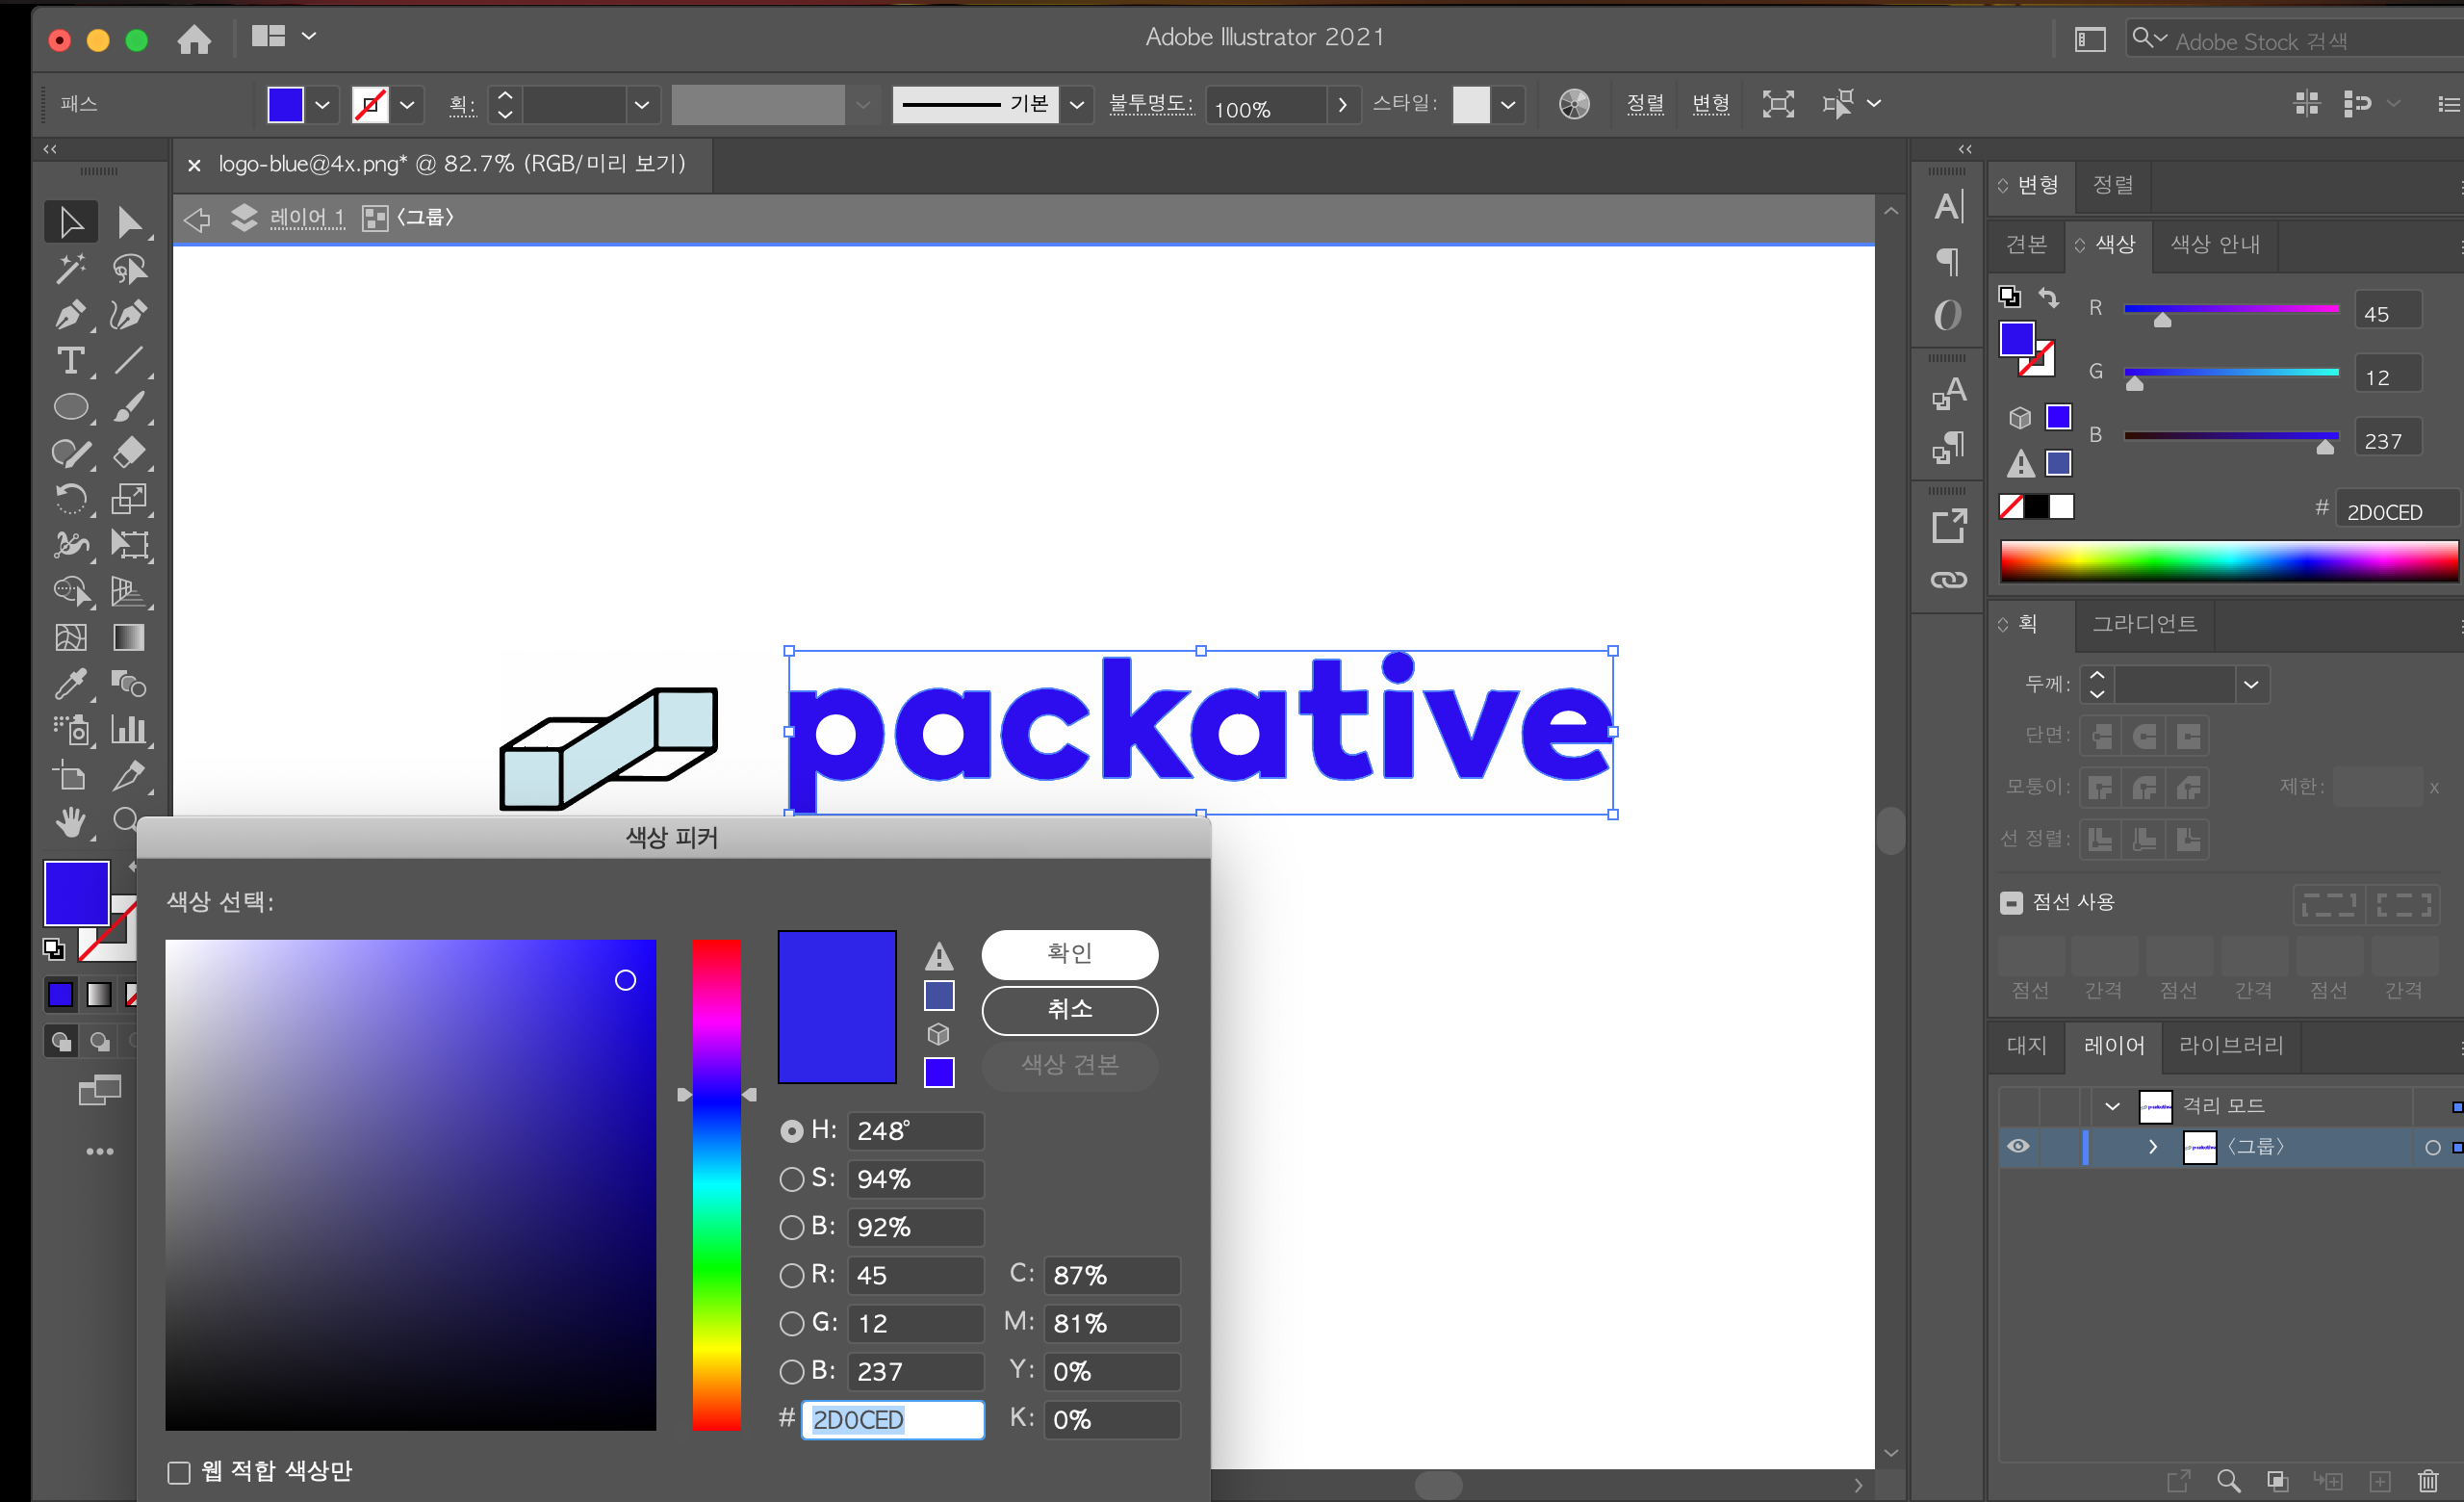Select the Artboard tool

tap(71, 776)
